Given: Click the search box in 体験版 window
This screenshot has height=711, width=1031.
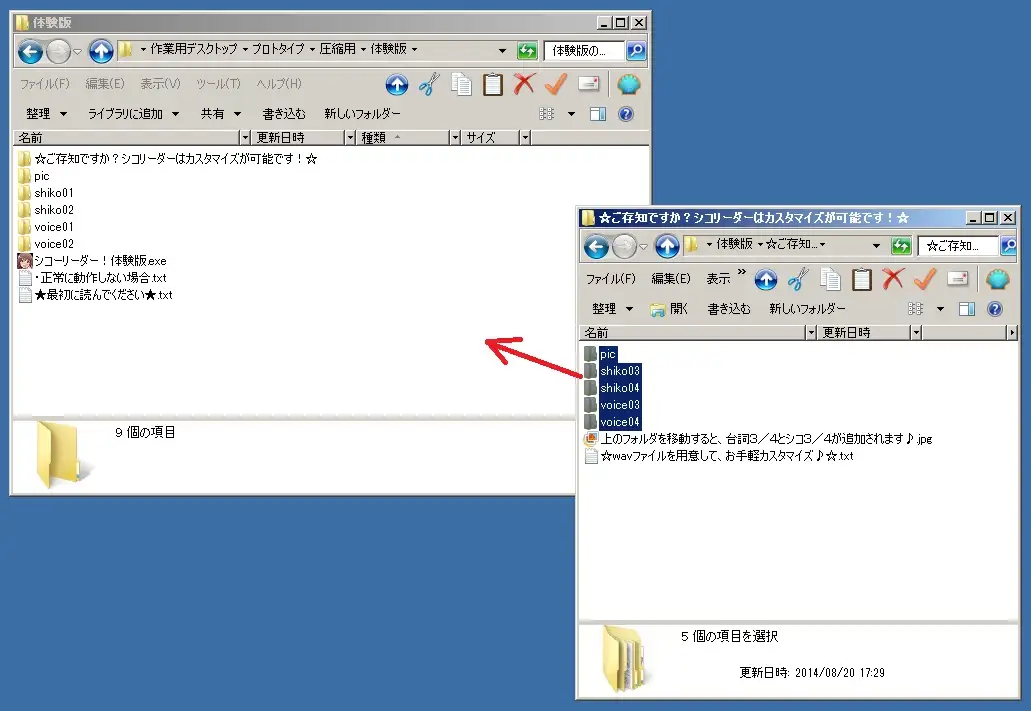Looking at the screenshot, I should [582, 50].
